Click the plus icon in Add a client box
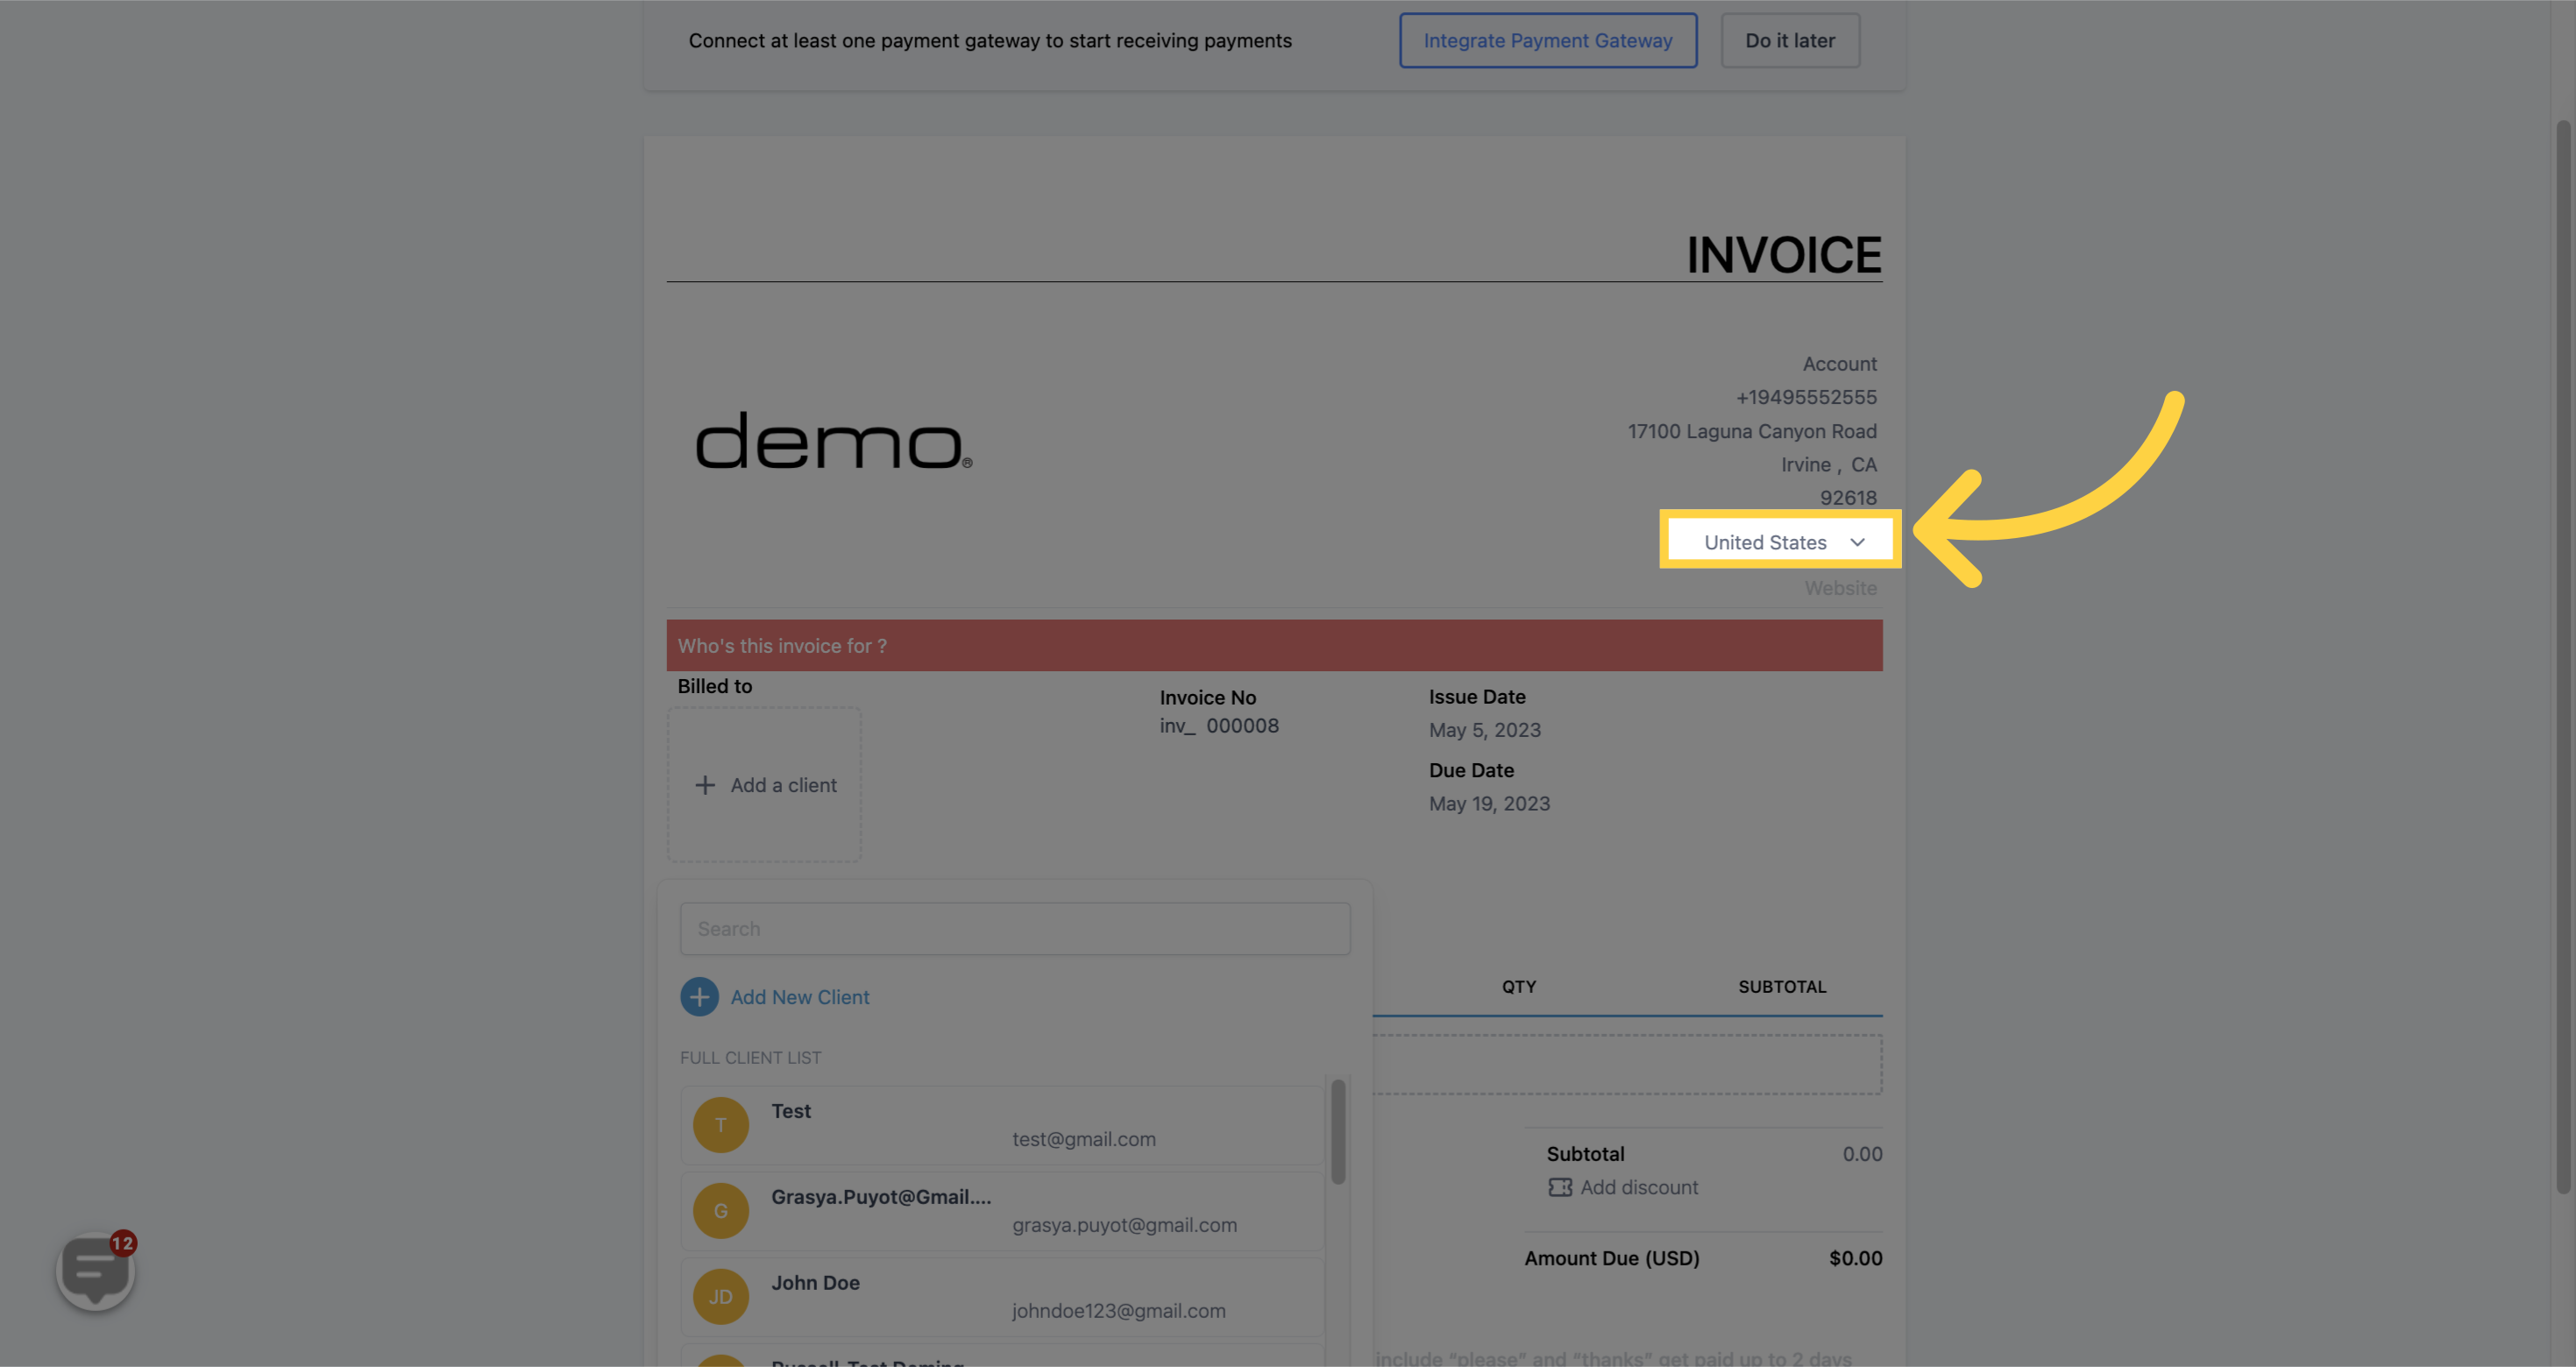The height and width of the screenshot is (1367, 2576). pyautogui.click(x=705, y=785)
